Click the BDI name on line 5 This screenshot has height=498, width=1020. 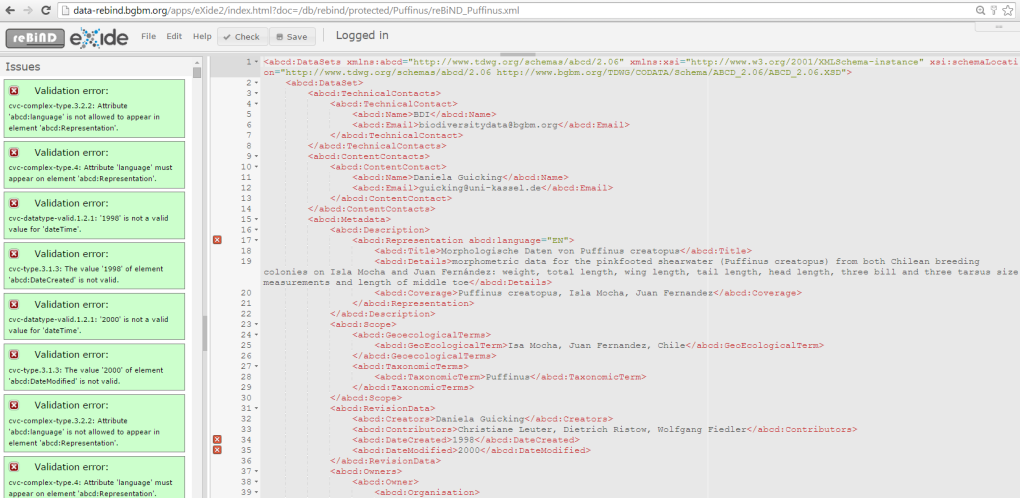[421, 114]
